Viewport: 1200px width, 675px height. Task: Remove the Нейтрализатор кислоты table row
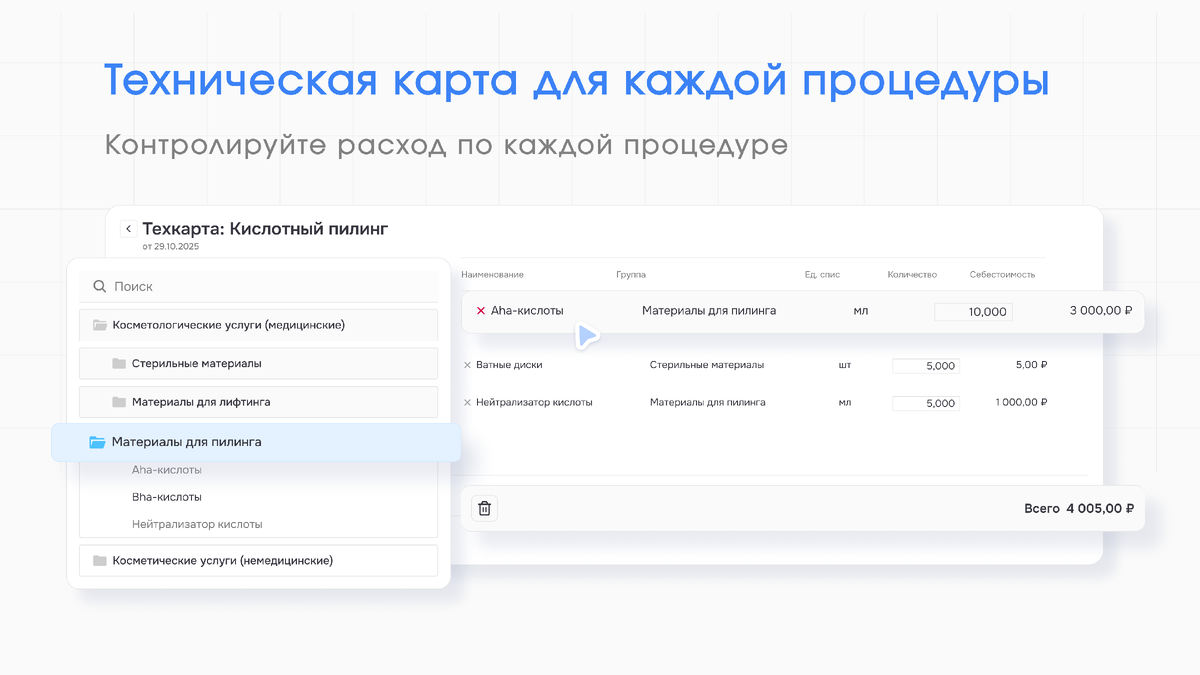click(467, 402)
